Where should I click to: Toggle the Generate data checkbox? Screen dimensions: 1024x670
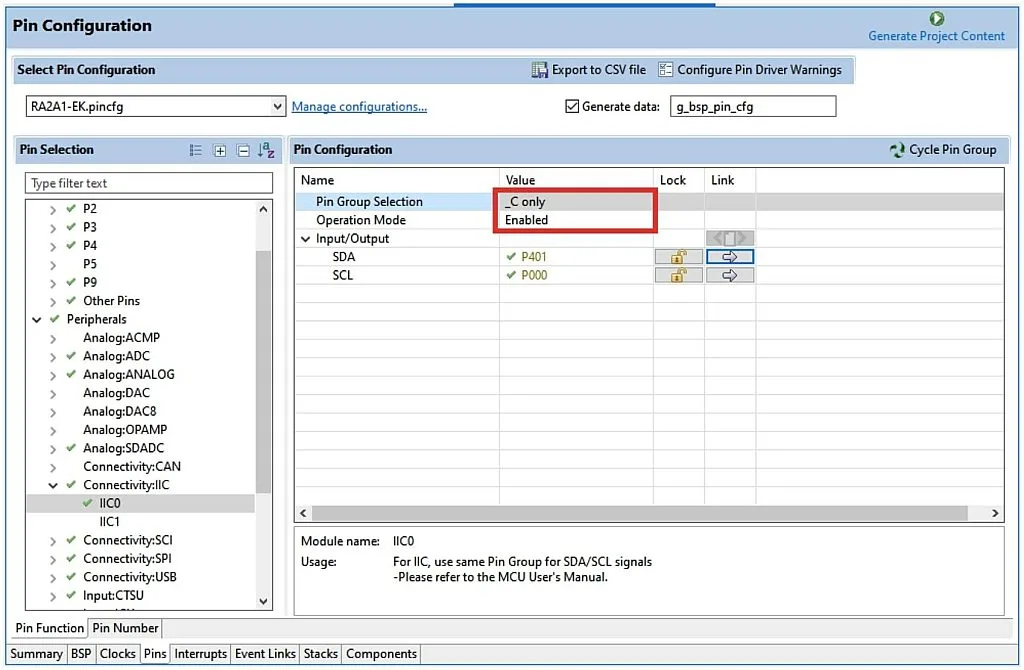coord(572,107)
